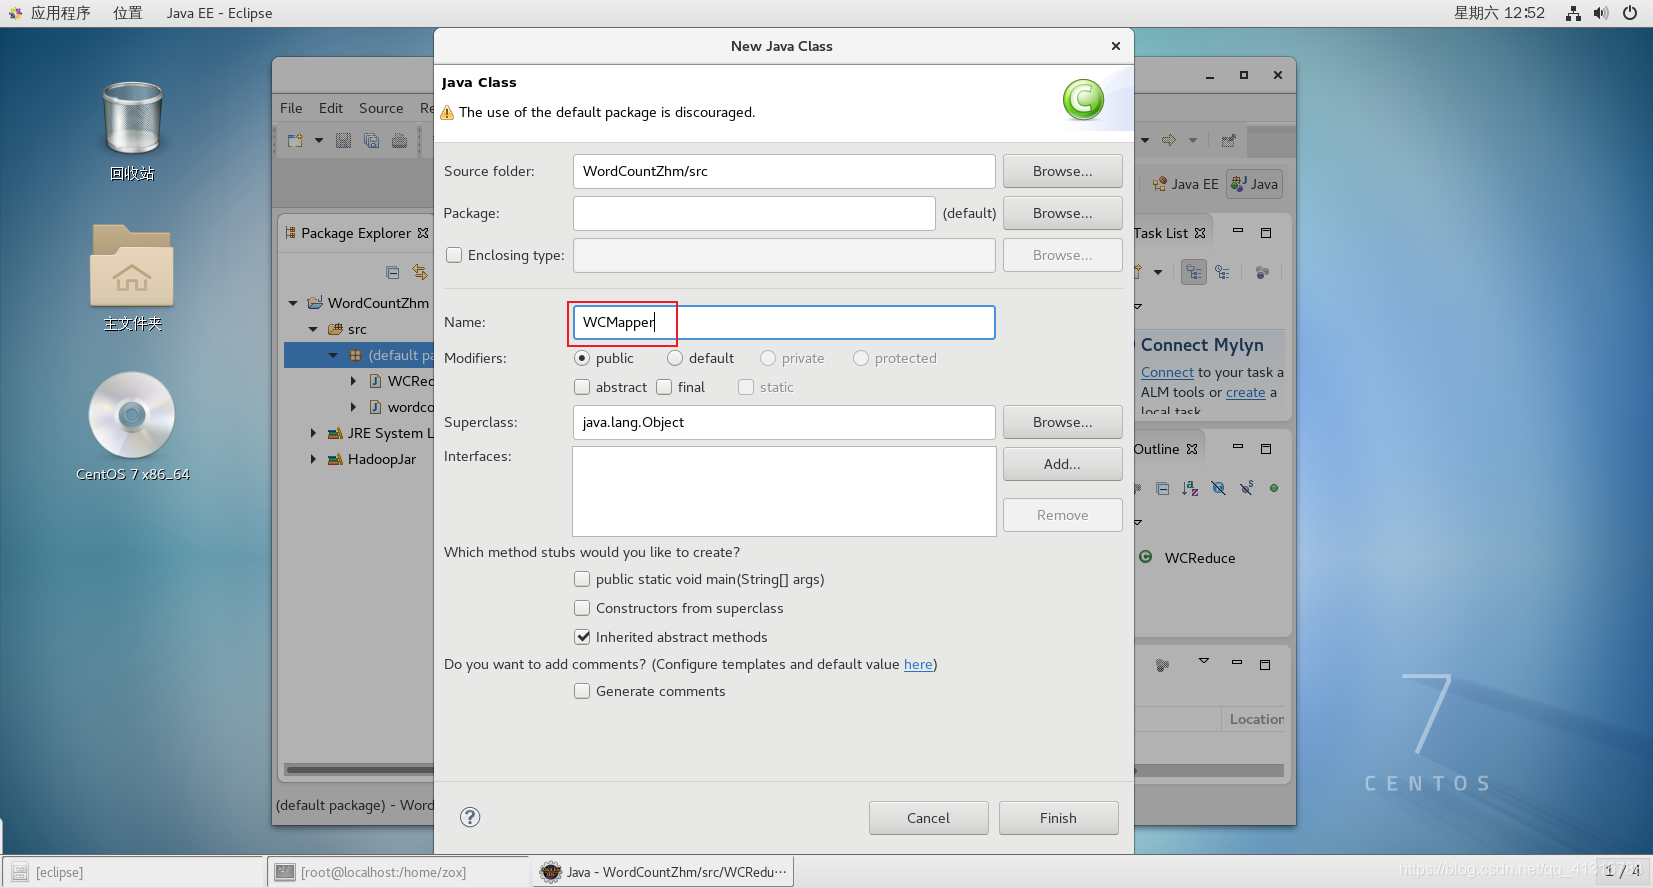Screen dimensions: 1653x888
Task: Click the Cancel button
Action: pos(928,818)
